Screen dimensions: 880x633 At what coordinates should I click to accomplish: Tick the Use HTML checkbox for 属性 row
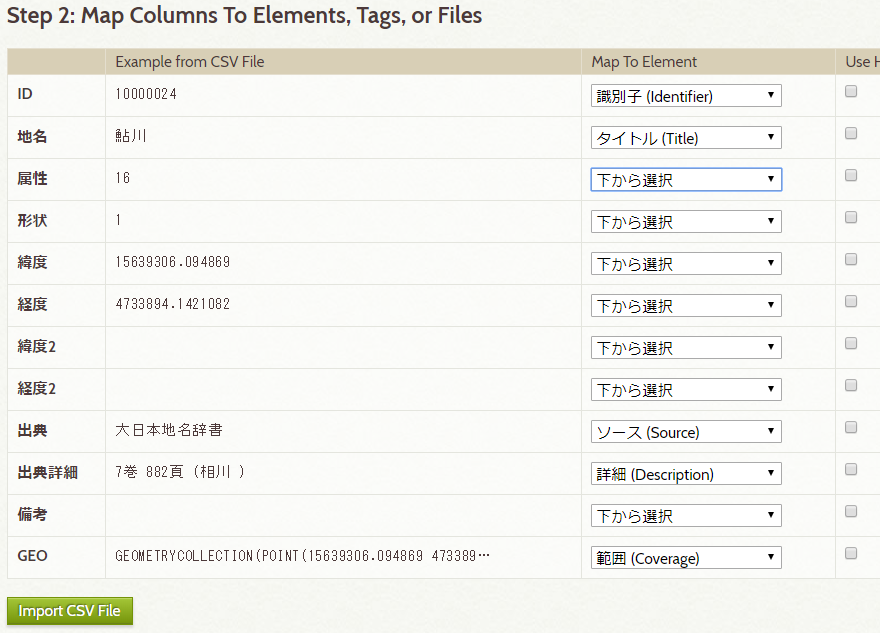point(851,175)
